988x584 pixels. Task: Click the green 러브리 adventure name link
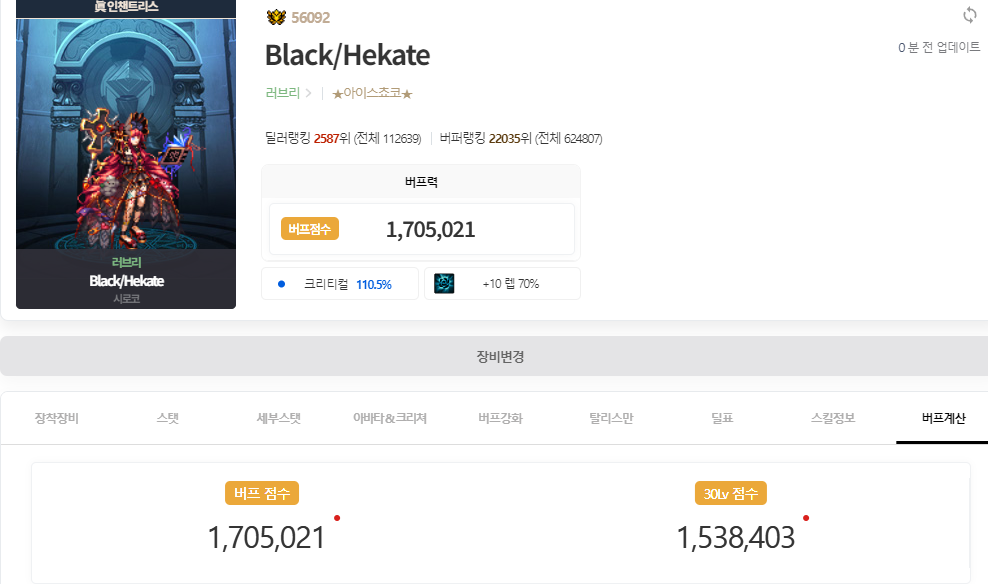click(x=282, y=93)
